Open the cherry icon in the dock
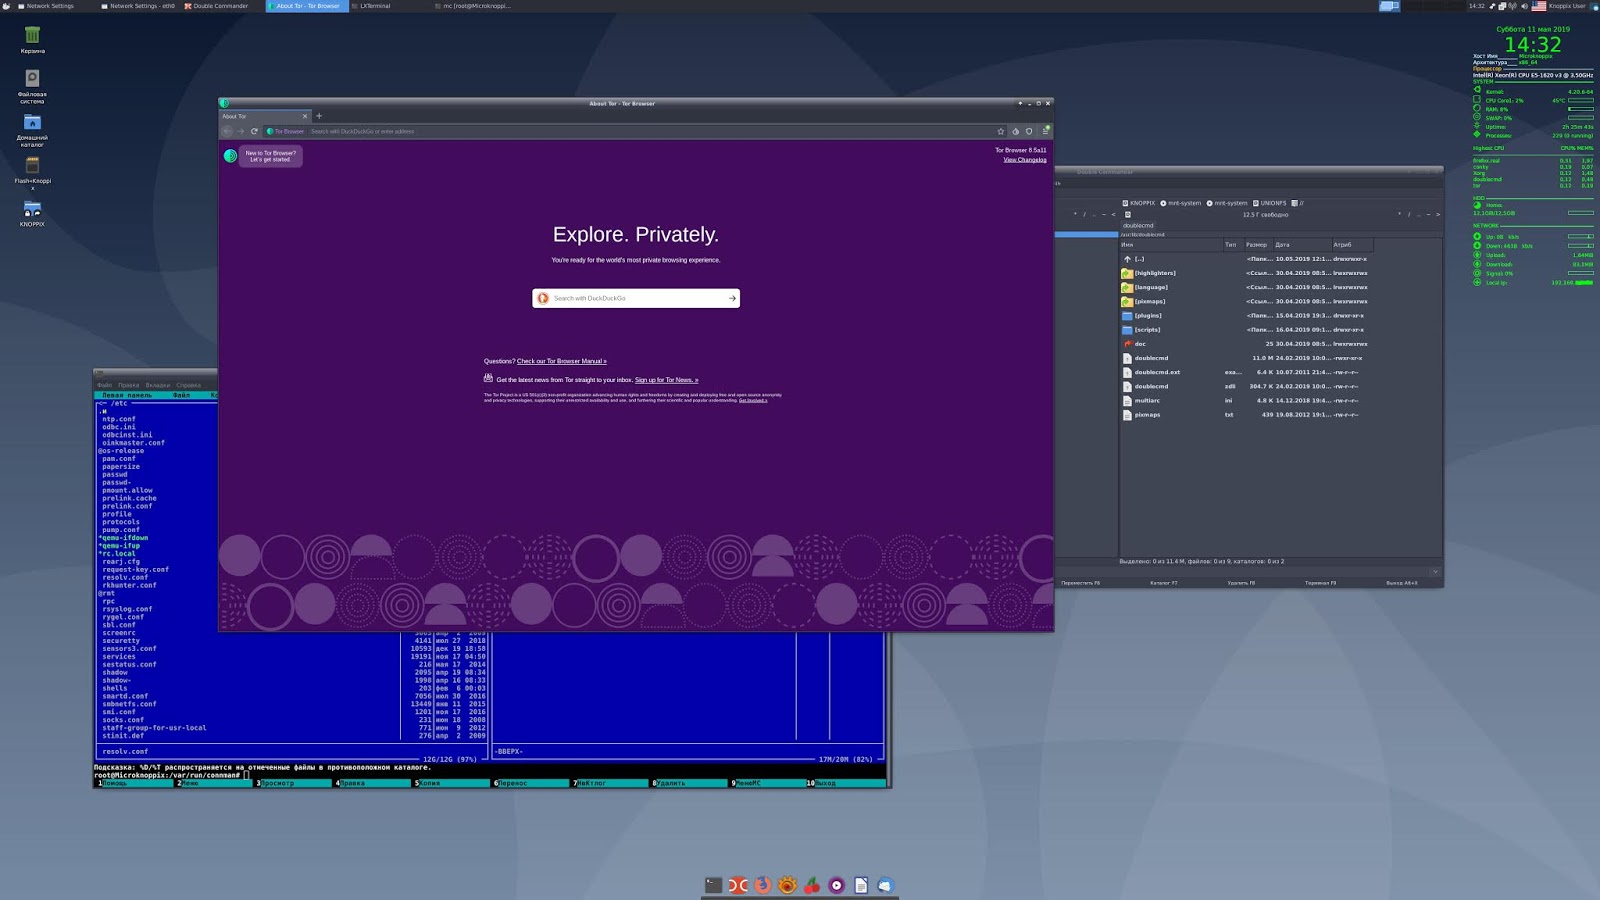Screen dimensions: 1600x900 [812, 885]
